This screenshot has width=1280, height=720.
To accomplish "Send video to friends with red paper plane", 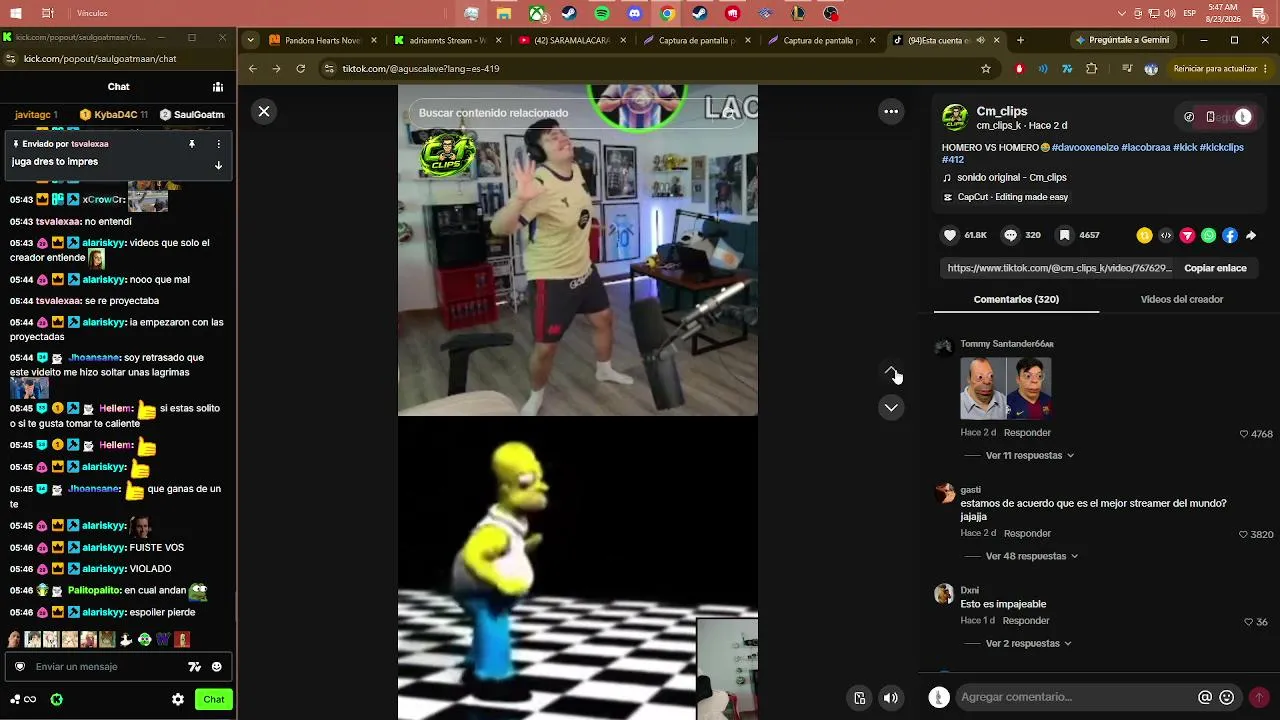I will click(x=1187, y=236).
